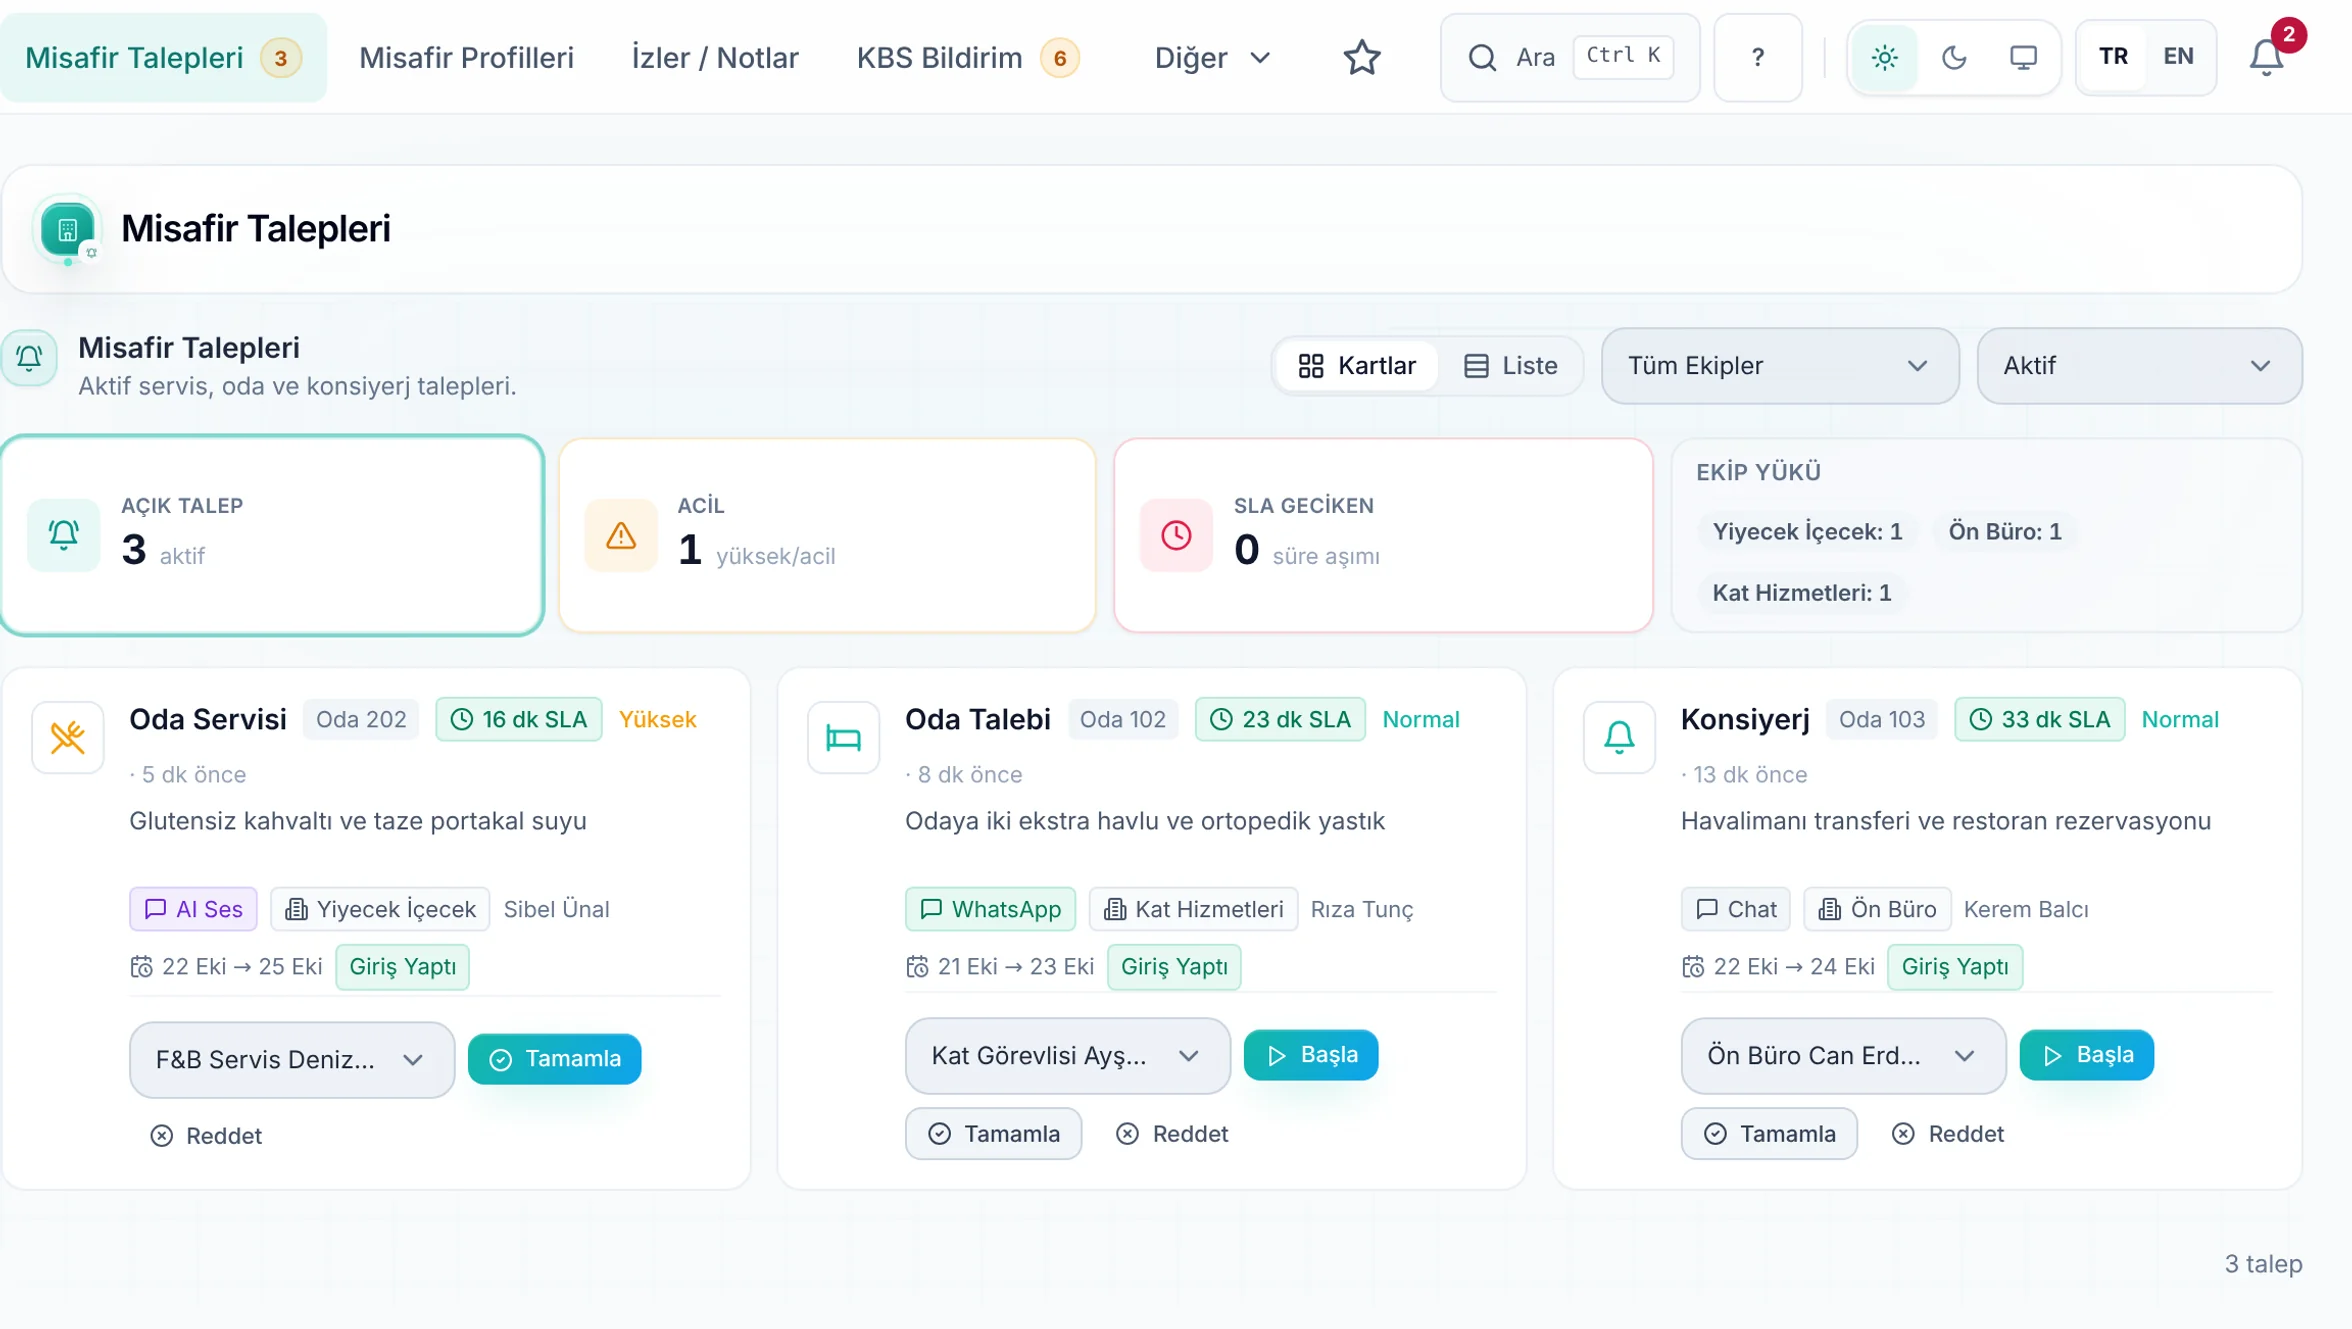Reject the Oda Servisi request
Image resolution: width=2352 pixels, height=1329 pixels.
(206, 1136)
